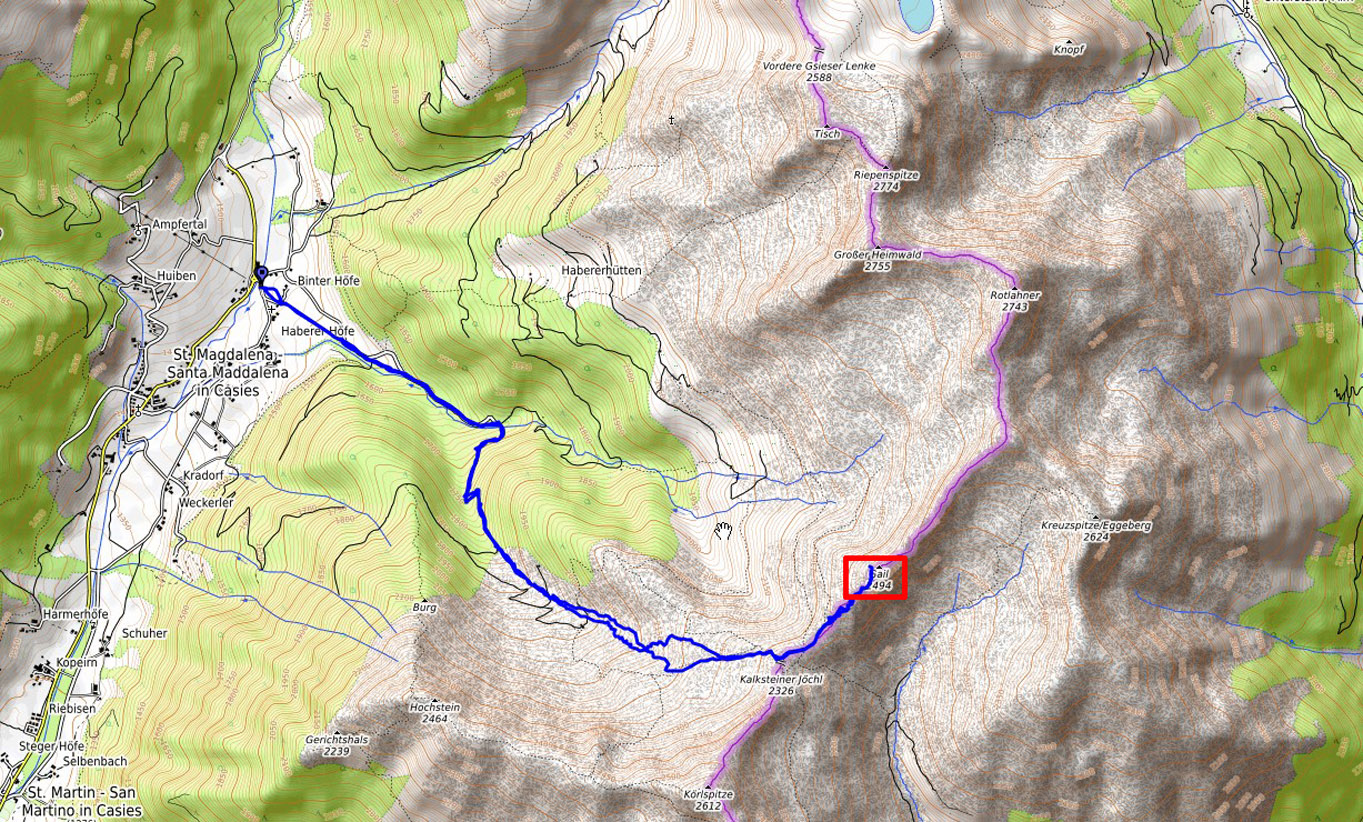1363x822 pixels.
Task: Click the Hochstein 2464 peak label
Action: tap(434, 712)
